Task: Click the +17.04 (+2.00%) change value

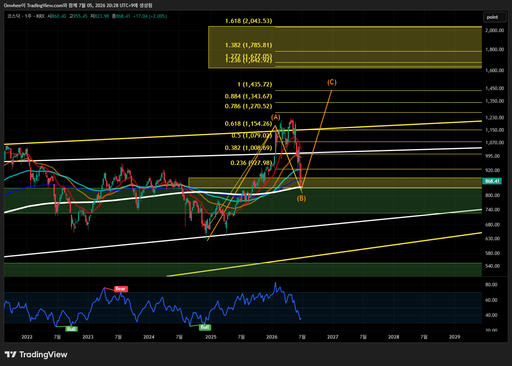Action: coord(149,16)
